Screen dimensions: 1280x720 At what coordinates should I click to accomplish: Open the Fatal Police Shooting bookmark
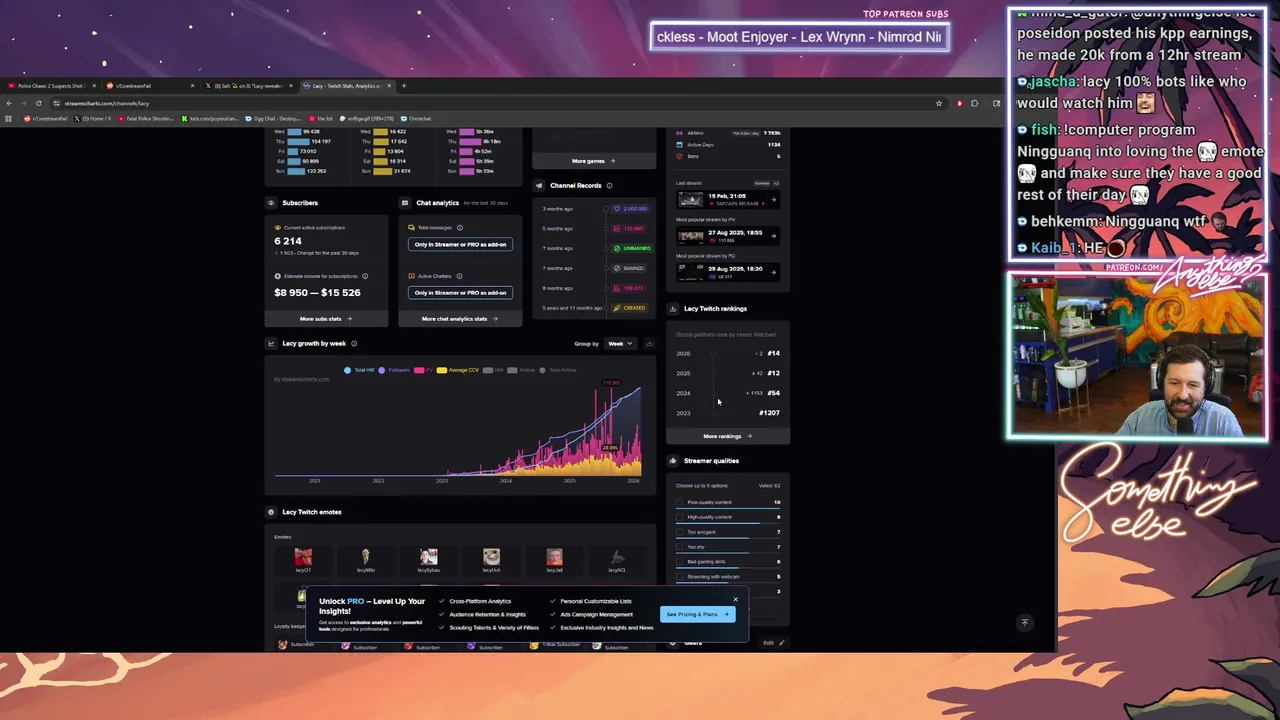click(x=146, y=118)
